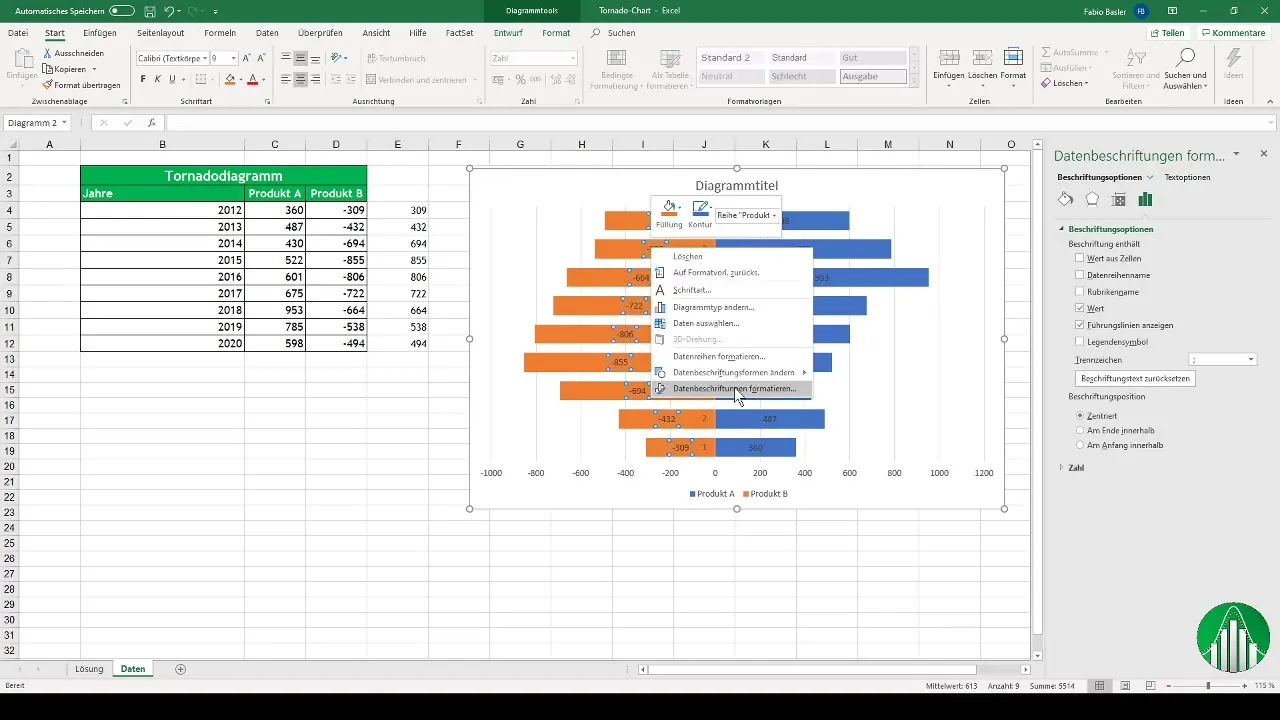Click Beschriftungstext zurücksetzen button
Viewport: 1280px width, 720px height.
1134,379
